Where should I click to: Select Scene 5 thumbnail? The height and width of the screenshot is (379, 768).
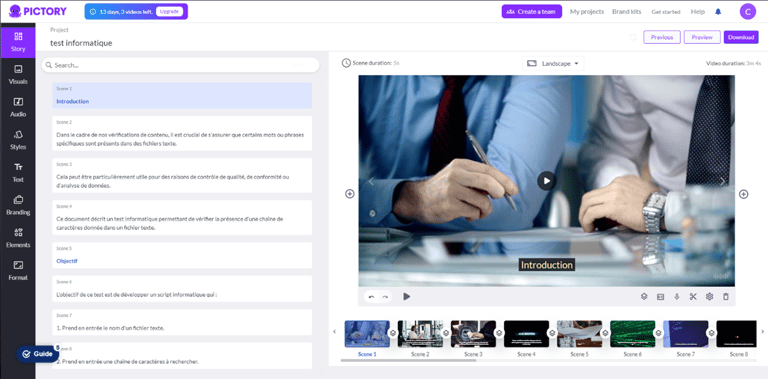click(579, 334)
